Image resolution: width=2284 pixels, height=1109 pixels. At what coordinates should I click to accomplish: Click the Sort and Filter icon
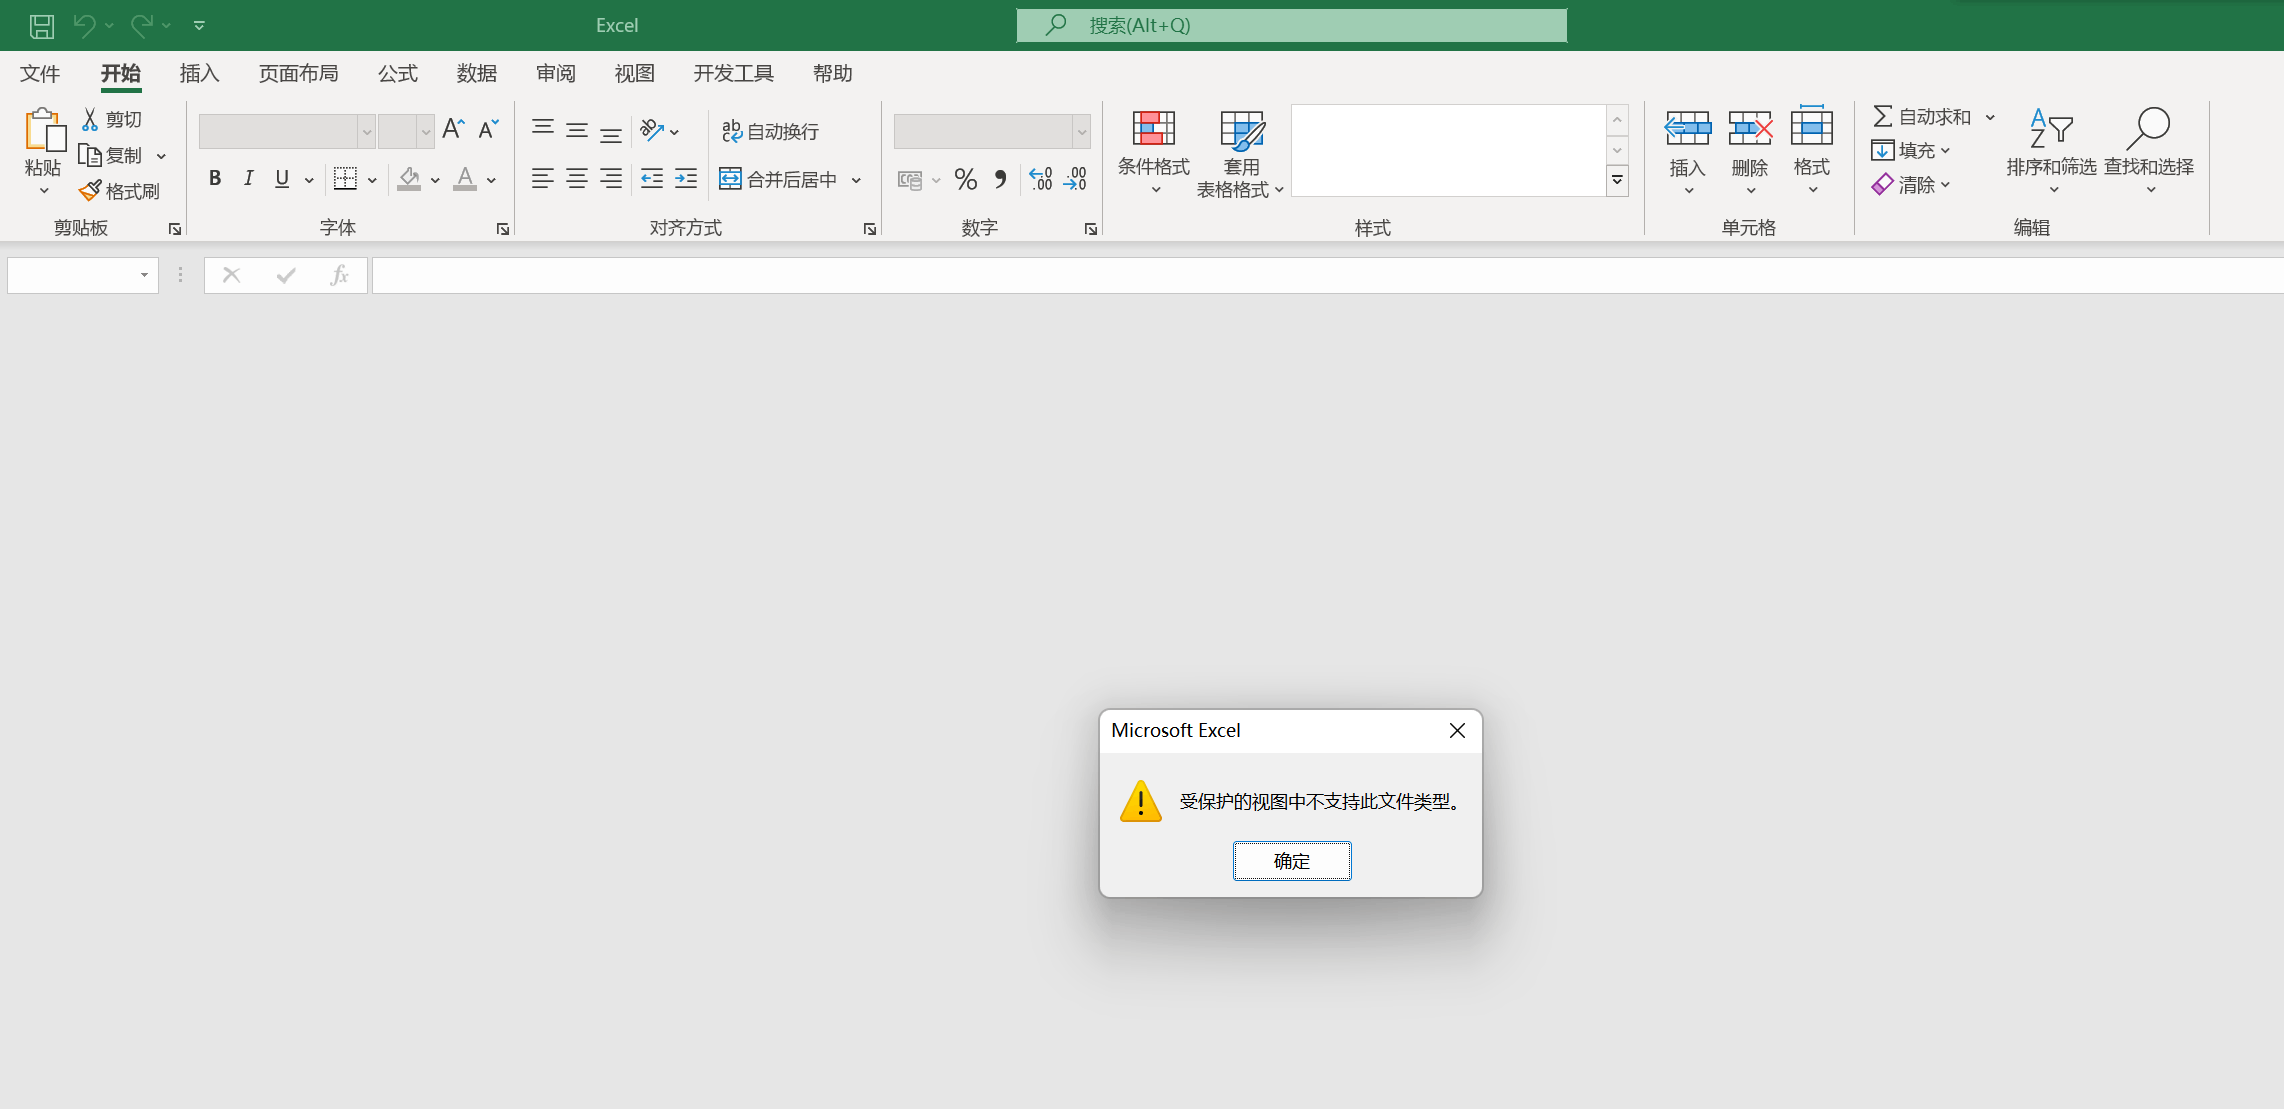(2050, 128)
